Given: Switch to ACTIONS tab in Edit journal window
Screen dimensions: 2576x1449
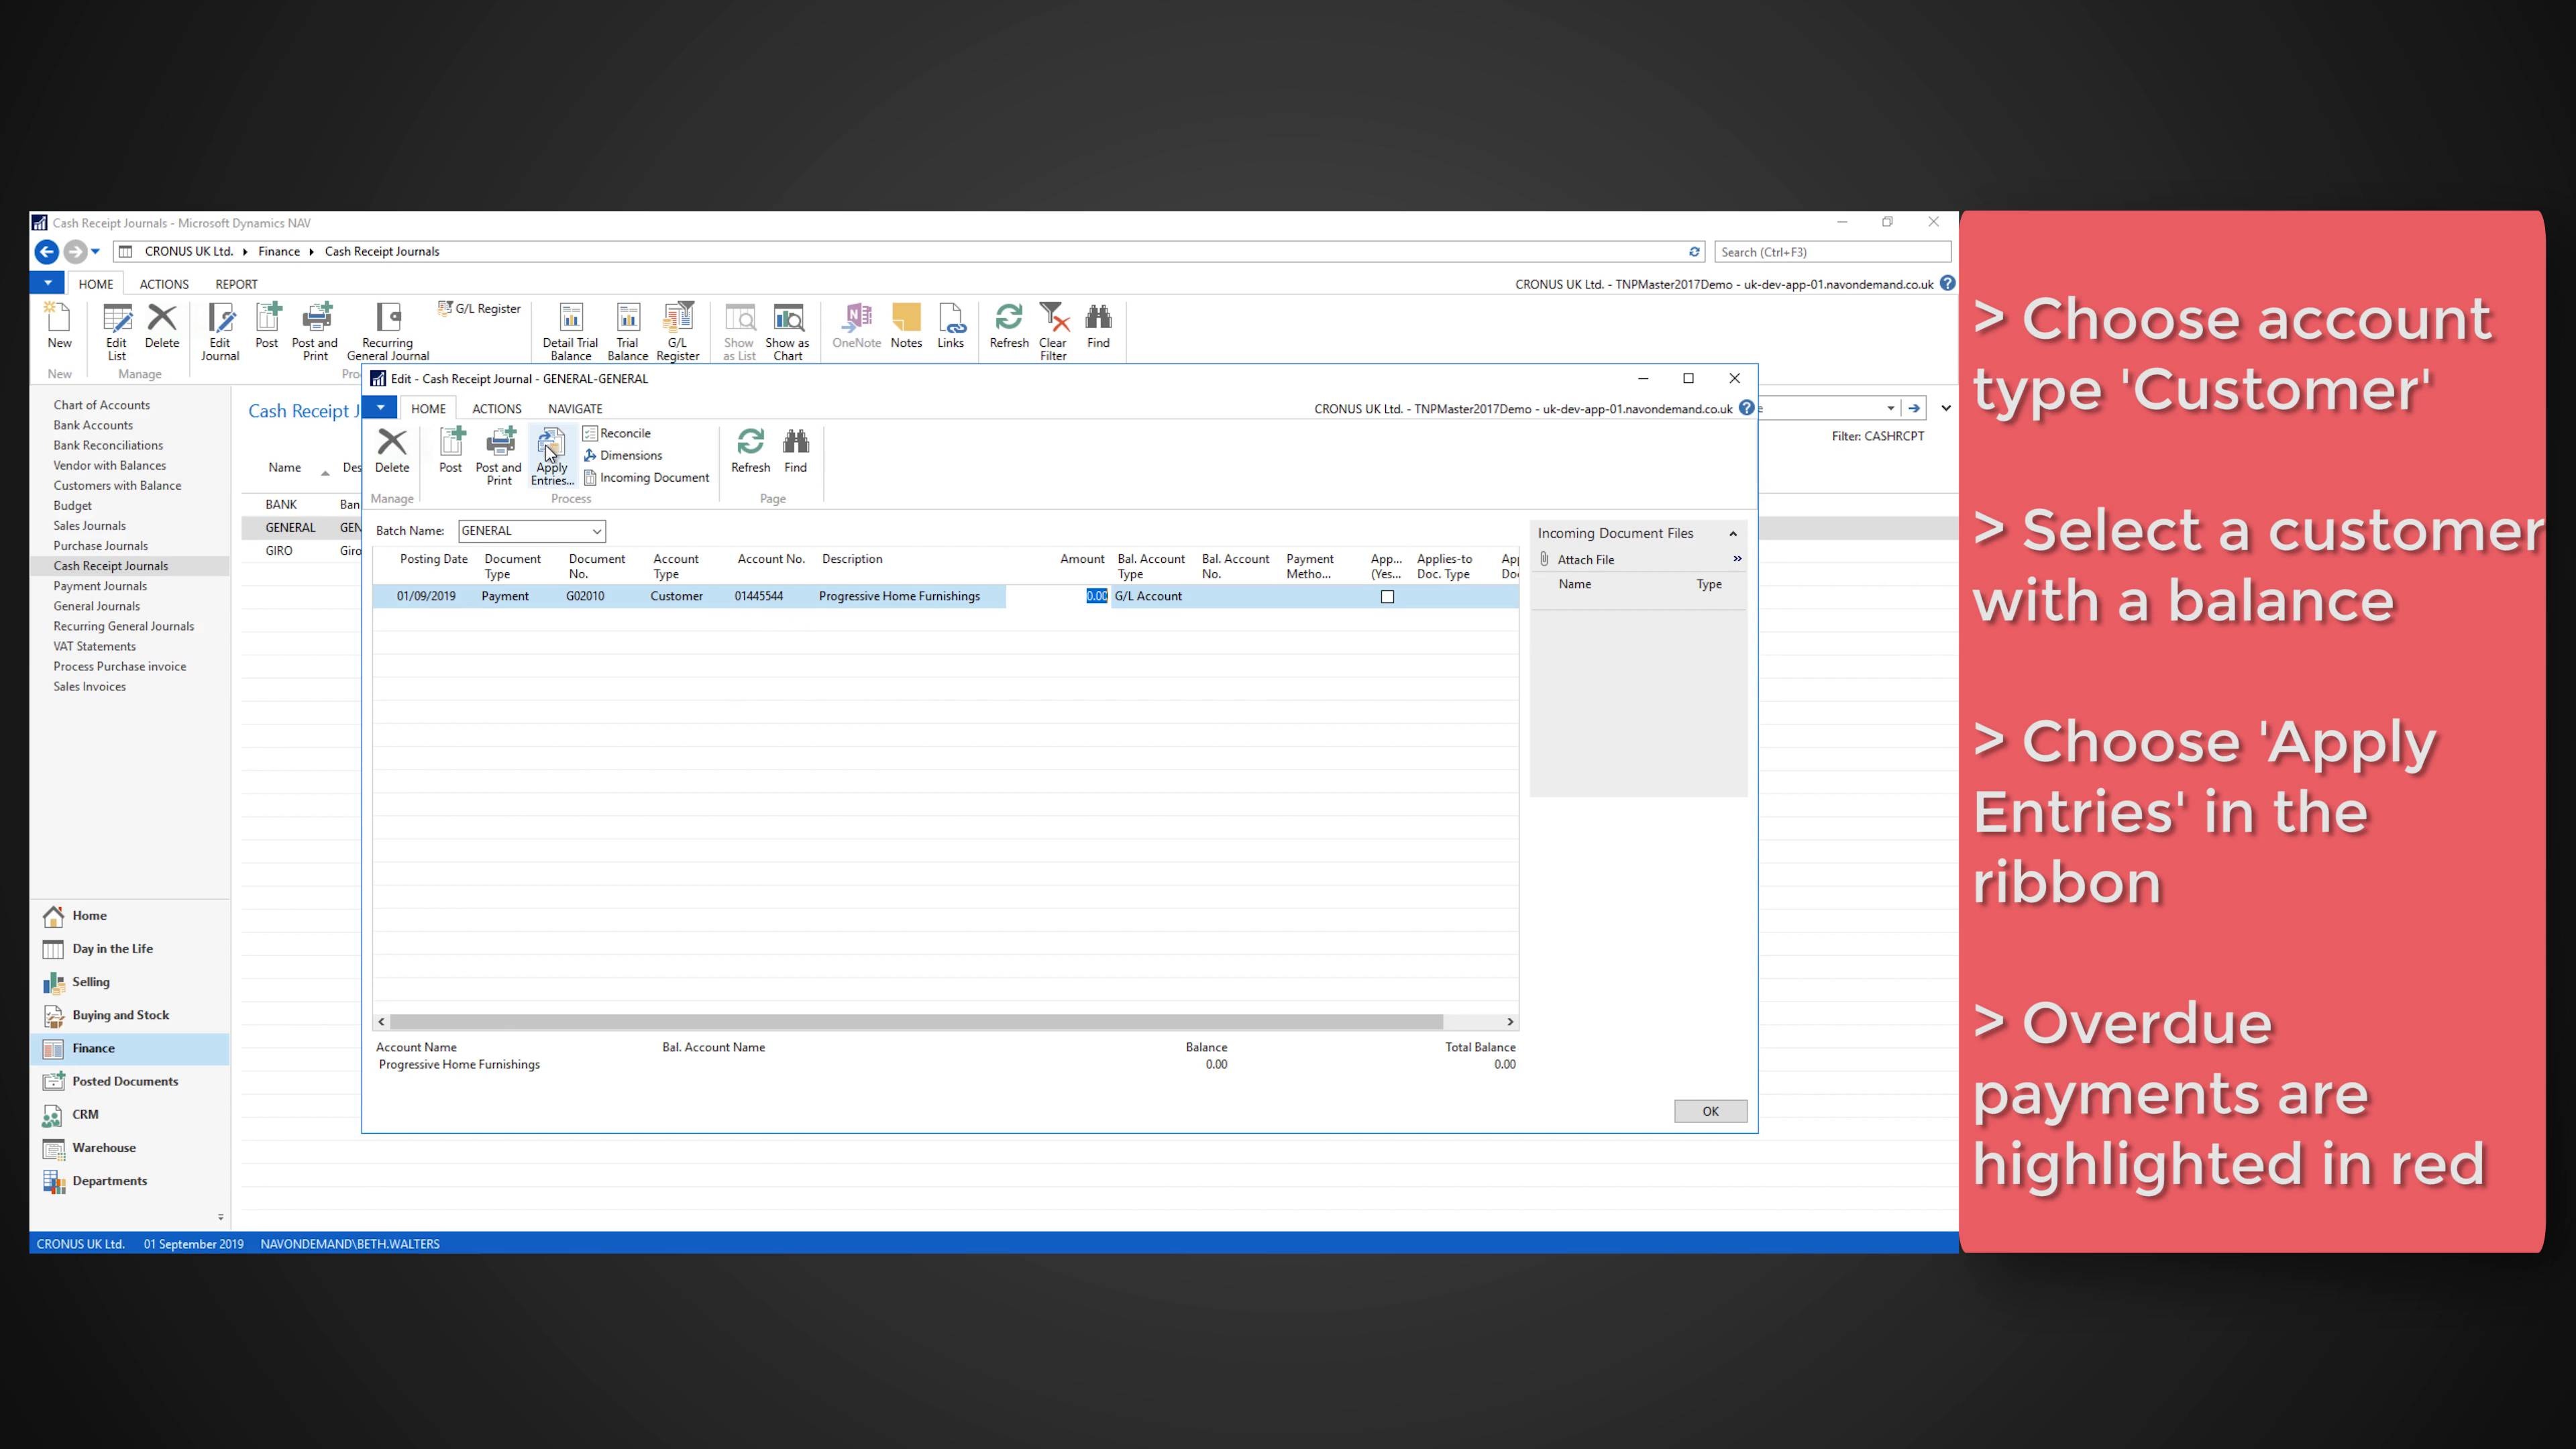Looking at the screenshot, I should pyautogui.click(x=497, y=409).
